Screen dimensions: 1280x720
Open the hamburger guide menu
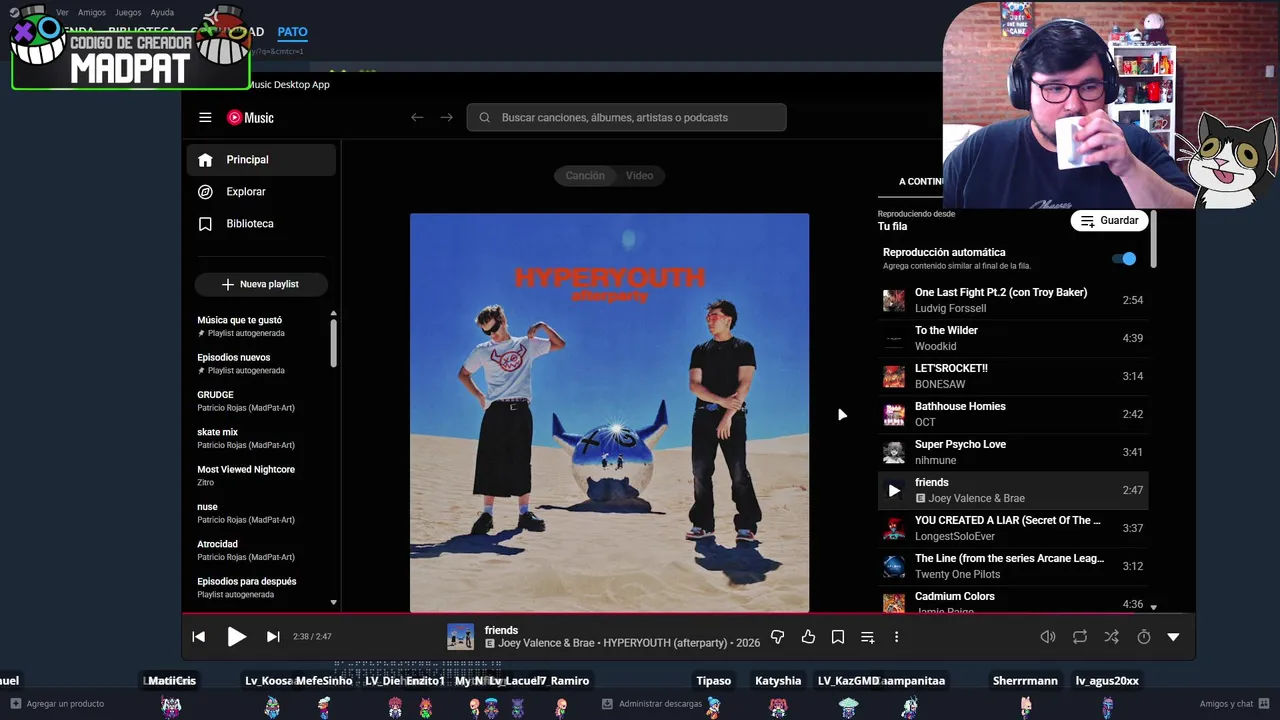point(205,117)
